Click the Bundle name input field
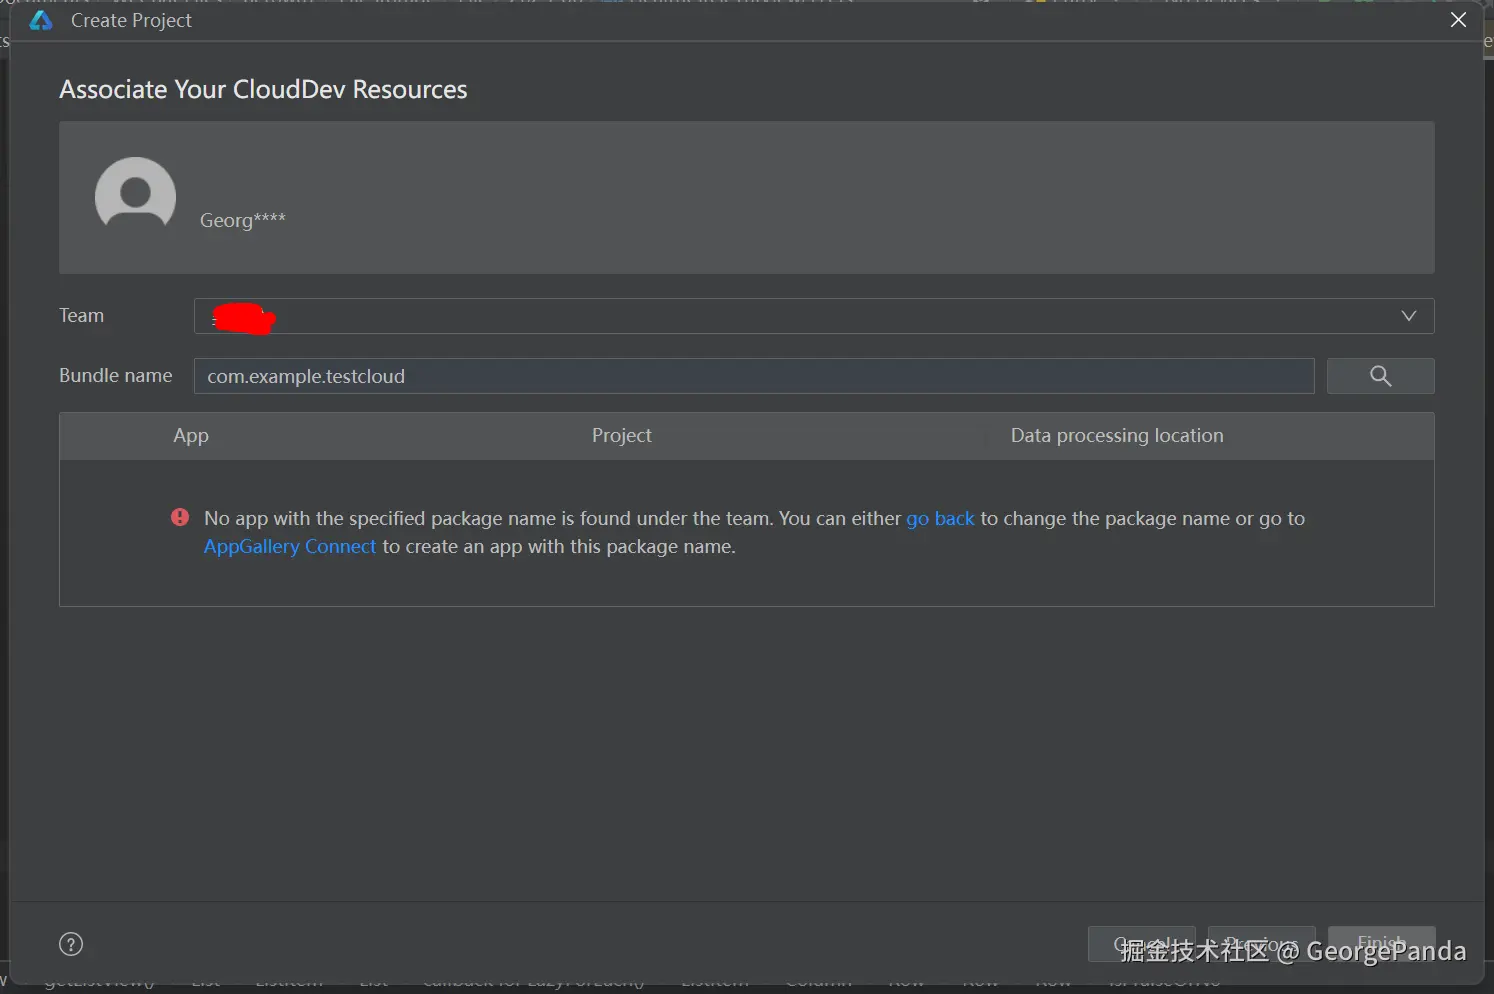1494x994 pixels. 753,376
